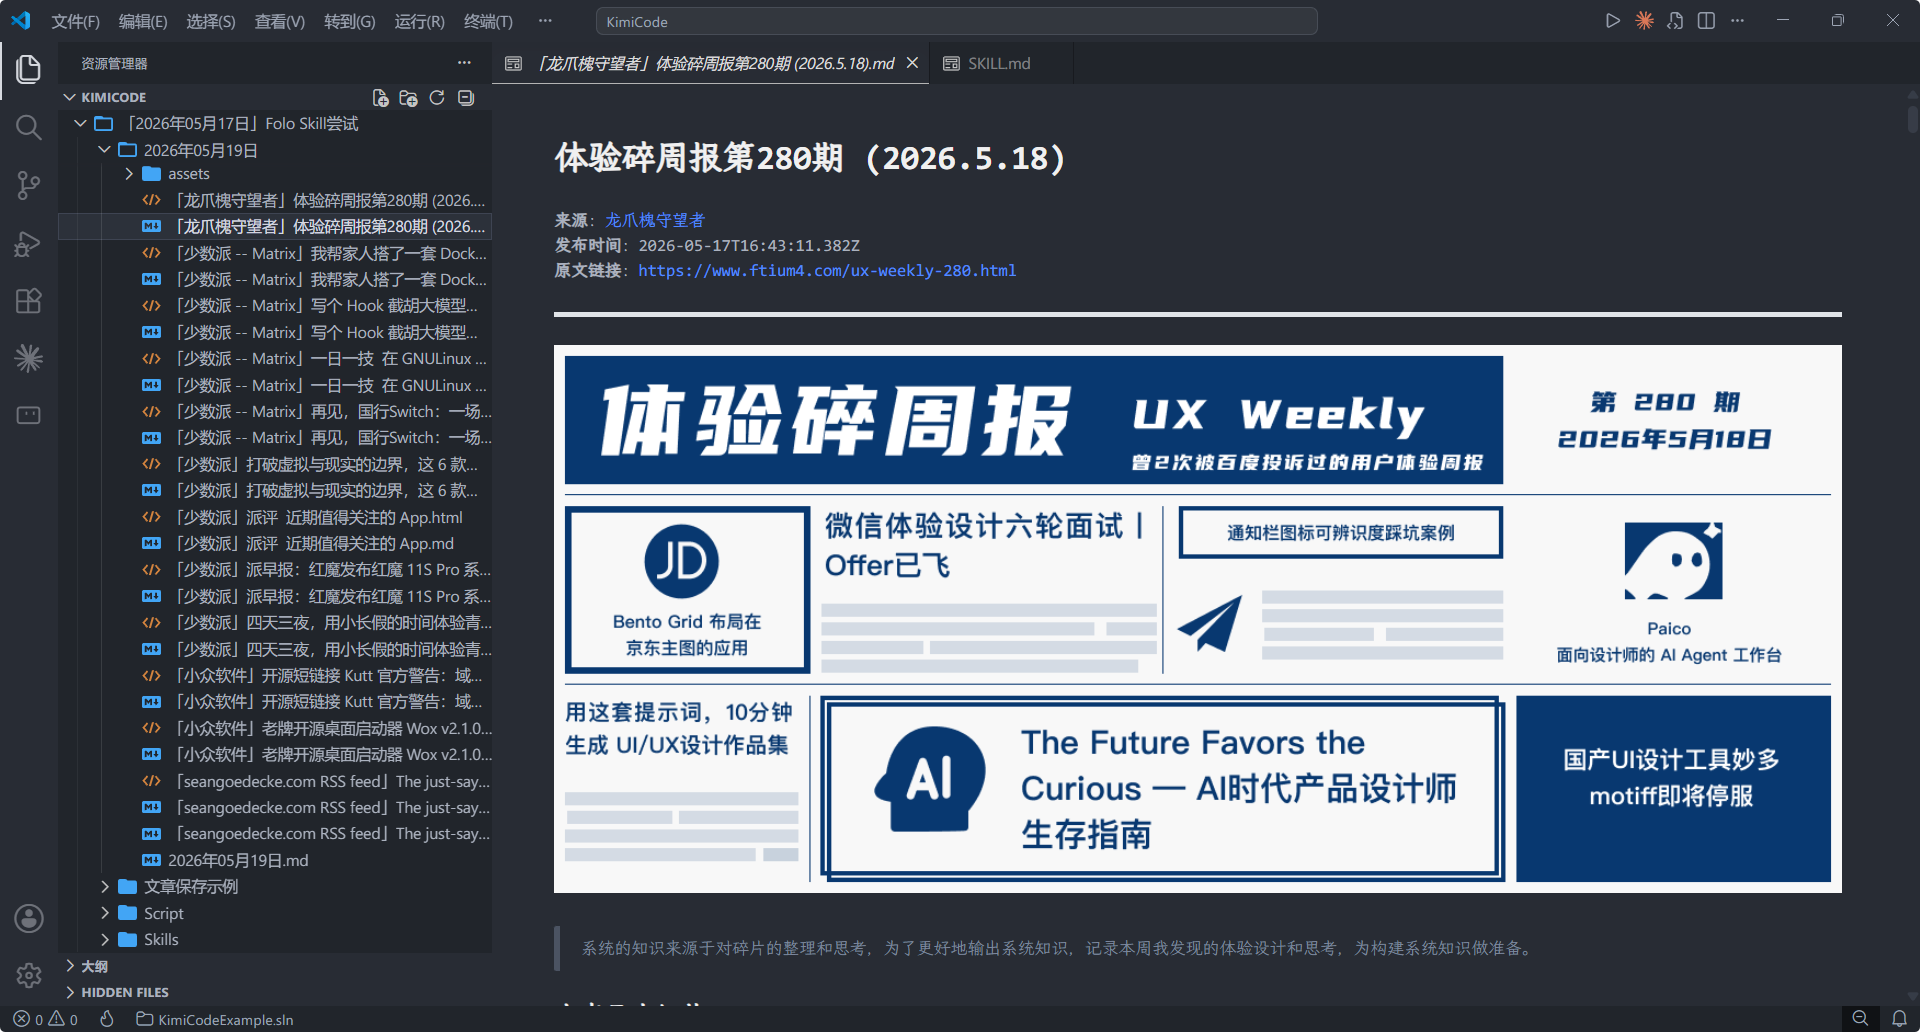The height and width of the screenshot is (1032, 1920).
Task: Open the 终端(T) menu
Action: [x=488, y=21]
